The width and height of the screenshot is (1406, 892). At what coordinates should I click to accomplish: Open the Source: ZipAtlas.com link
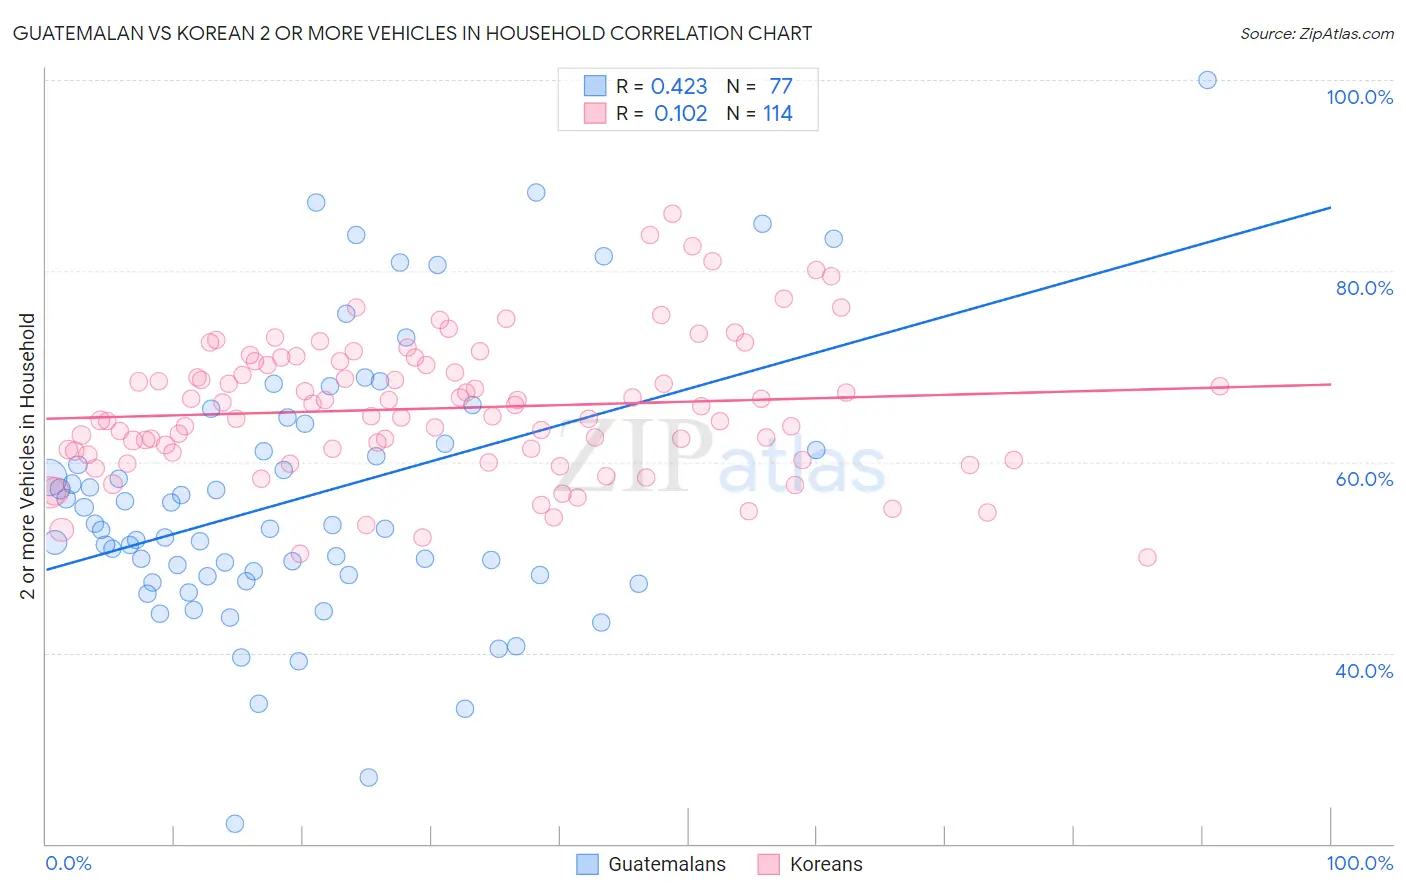pos(1317,33)
